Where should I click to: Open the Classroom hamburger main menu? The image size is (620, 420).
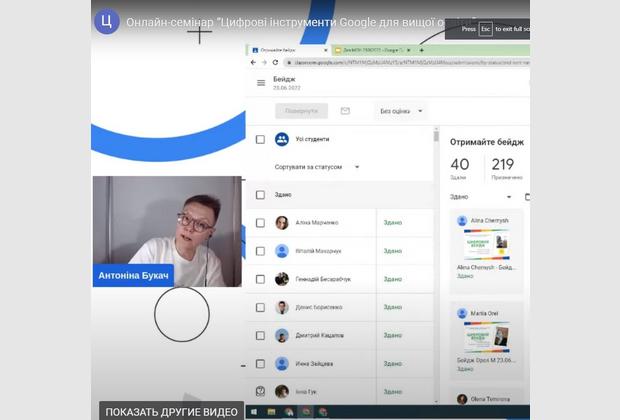click(x=261, y=83)
